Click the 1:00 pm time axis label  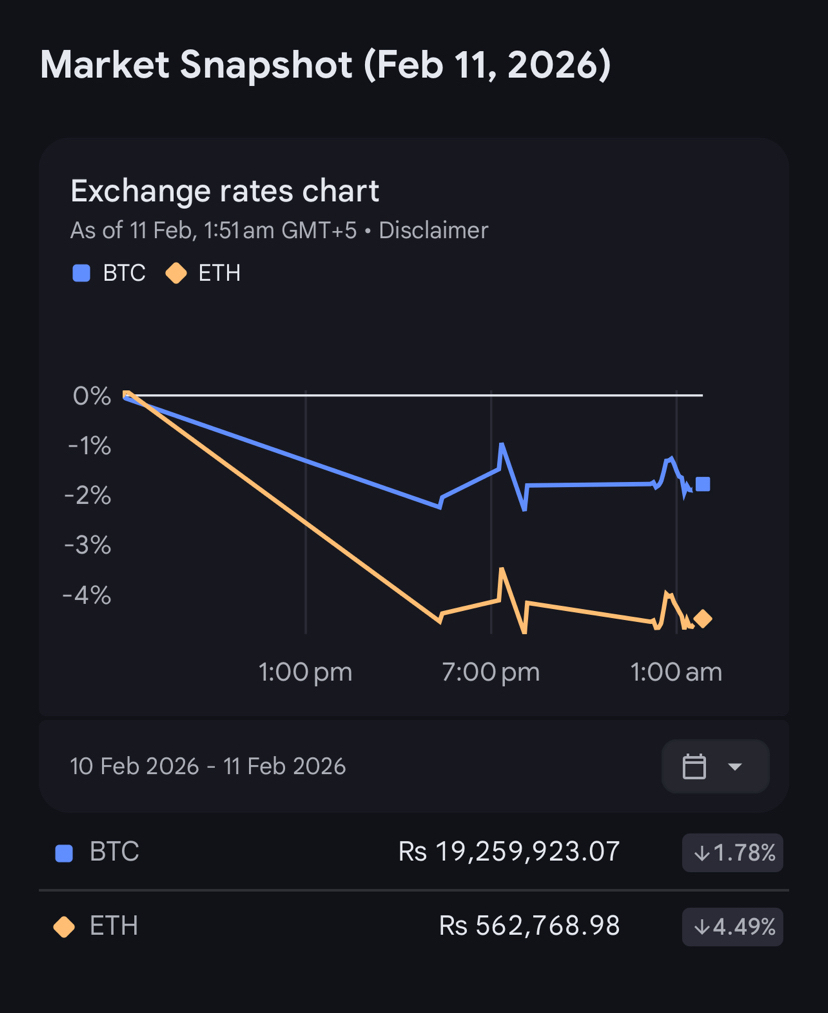(305, 672)
